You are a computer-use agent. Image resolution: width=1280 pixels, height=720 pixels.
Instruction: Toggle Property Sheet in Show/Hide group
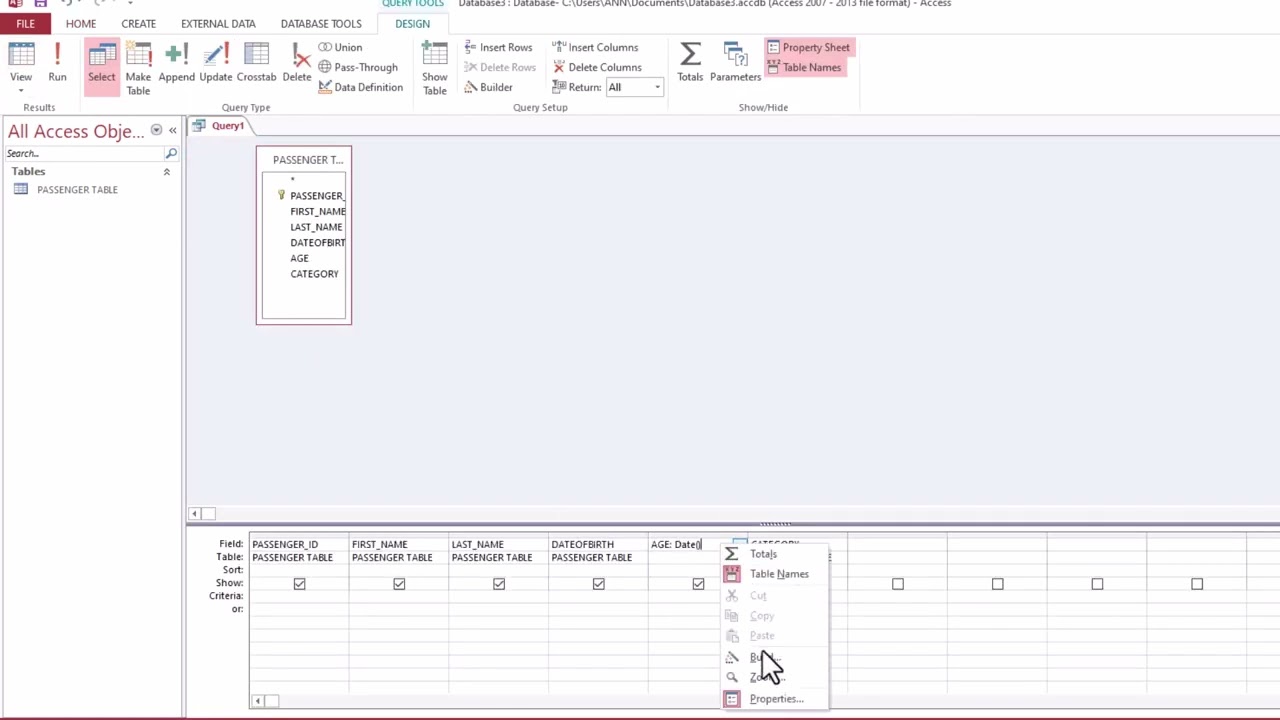[x=808, y=47]
